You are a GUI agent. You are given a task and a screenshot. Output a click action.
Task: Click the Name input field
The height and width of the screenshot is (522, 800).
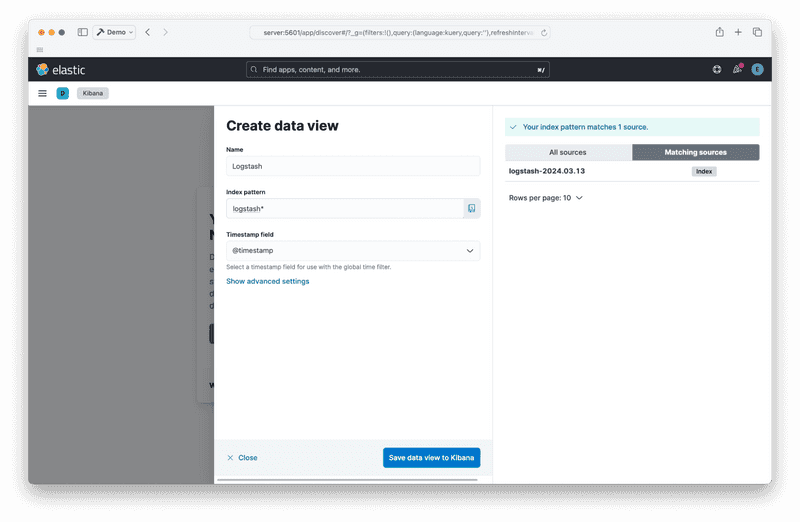[x=353, y=166]
